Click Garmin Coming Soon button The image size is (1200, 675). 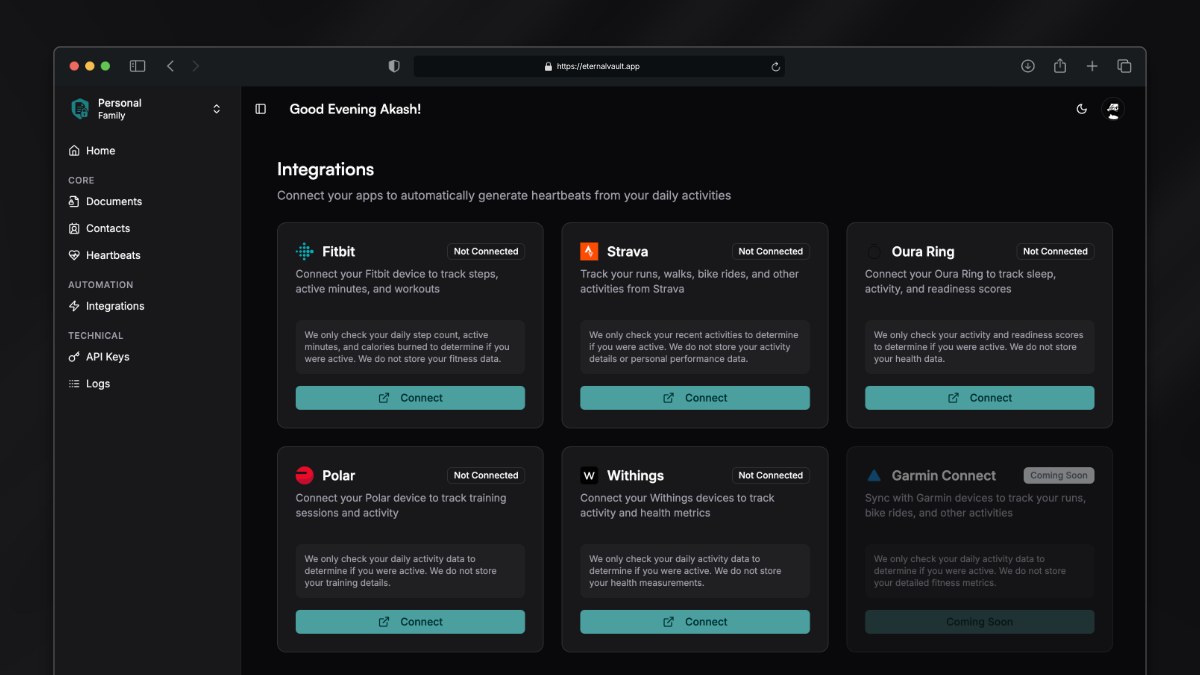click(980, 622)
